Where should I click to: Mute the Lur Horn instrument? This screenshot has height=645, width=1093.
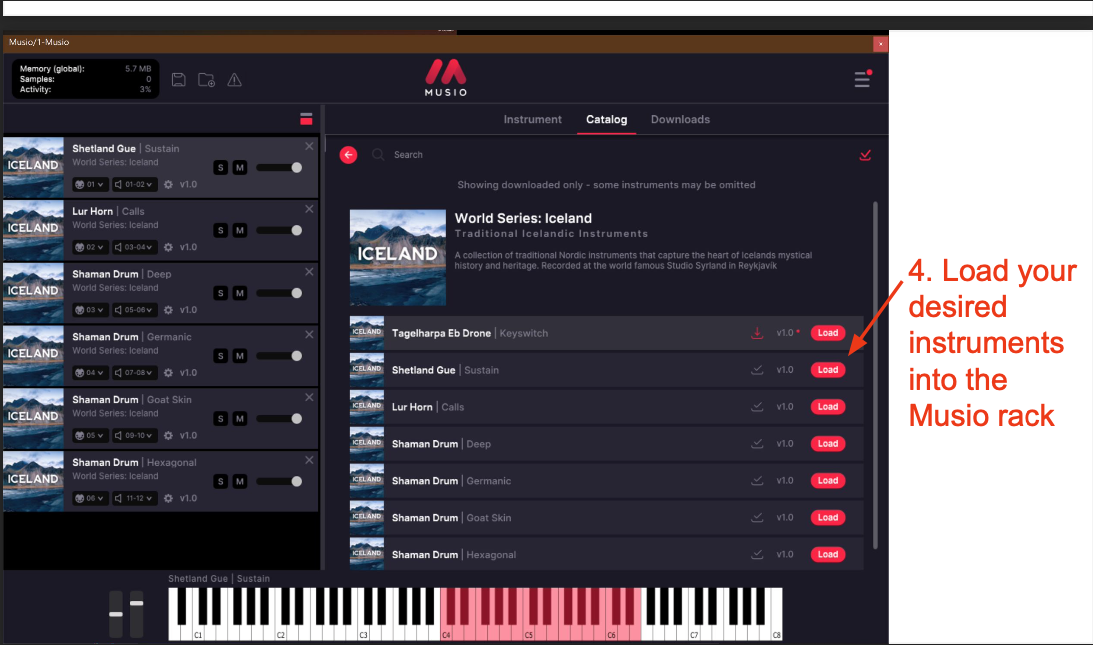[x=240, y=230]
